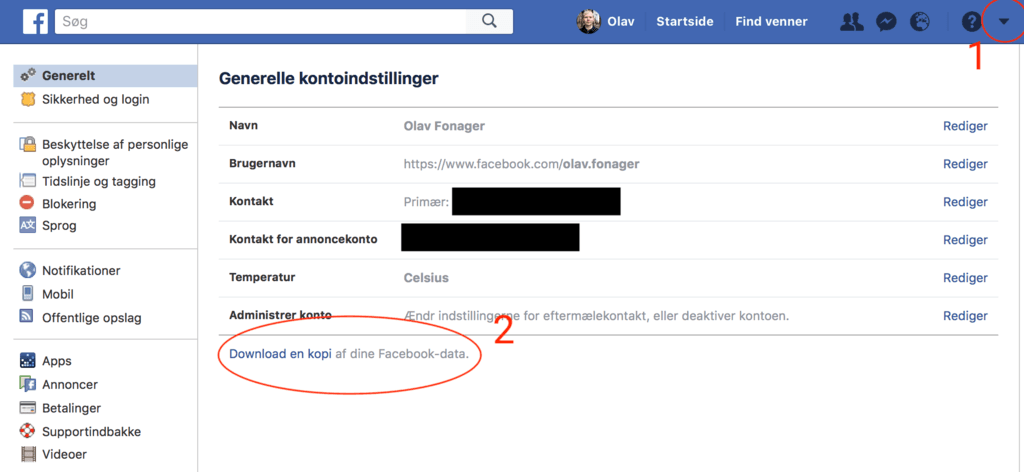Click the facebook.com/olav.fonager username URL
Image resolution: width=1024 pixels, height=472 pixels.
[x=521, y=164]
